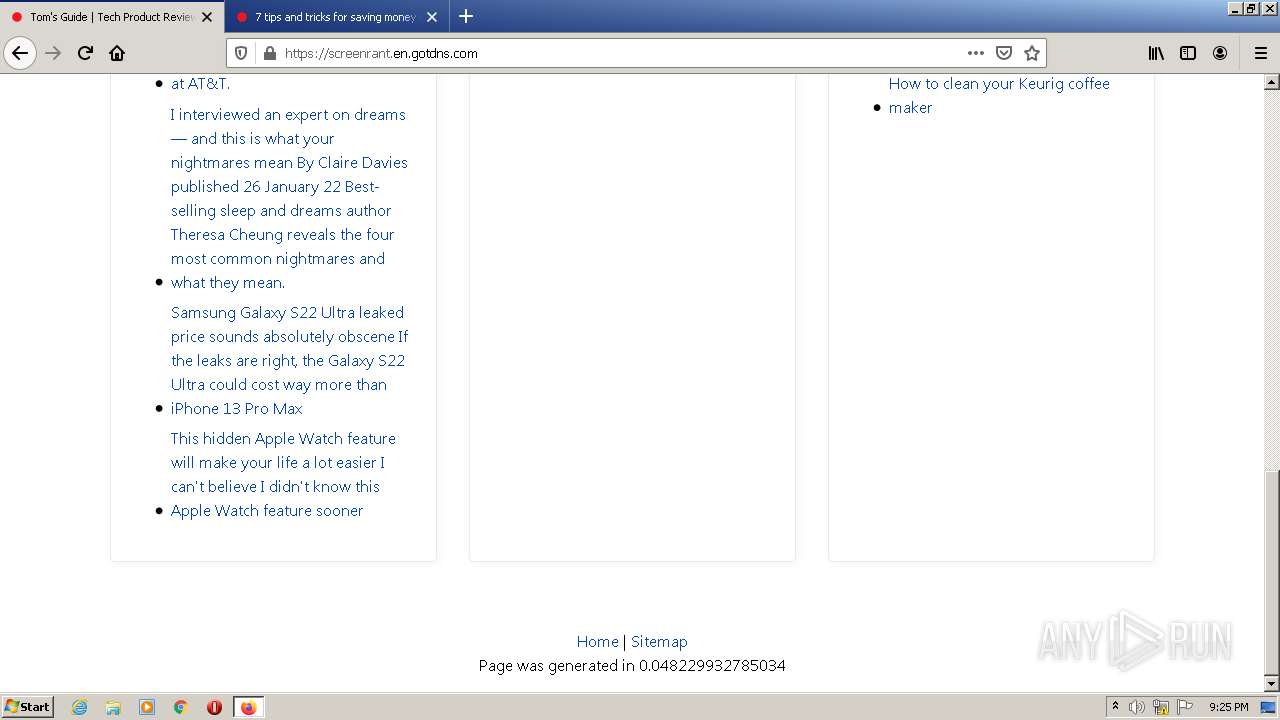Launch Google Chrome from taskbar
This screenshot has height=720, width=1280.
pyautogui.click(x=181, y=707)
